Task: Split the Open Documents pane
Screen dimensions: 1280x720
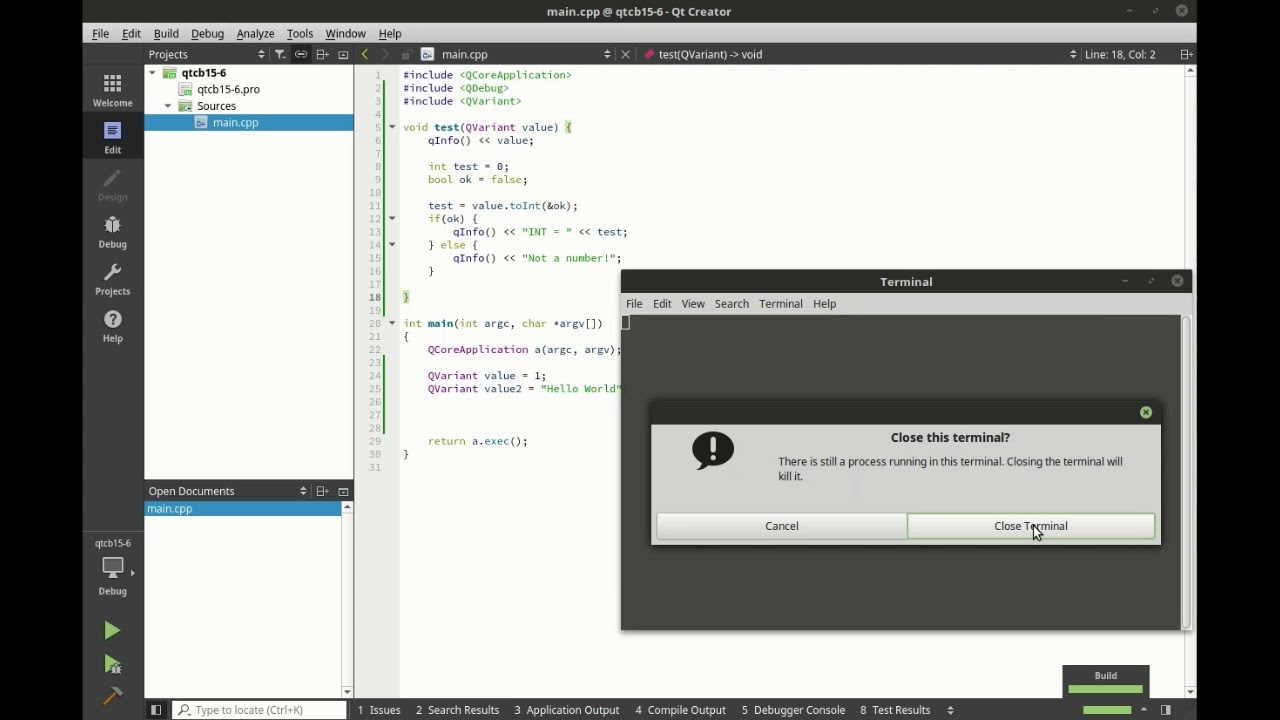Action: click(x=322, y=491)
